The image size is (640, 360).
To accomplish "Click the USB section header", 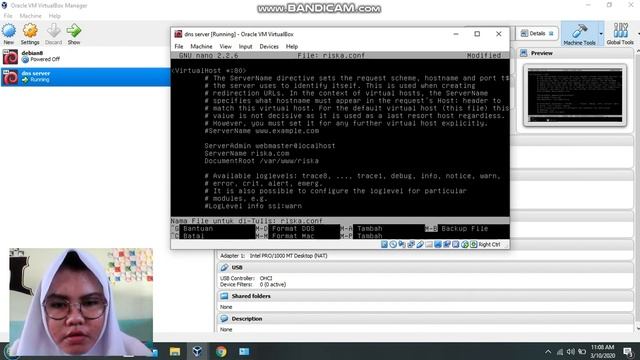I will coord(425,267).
